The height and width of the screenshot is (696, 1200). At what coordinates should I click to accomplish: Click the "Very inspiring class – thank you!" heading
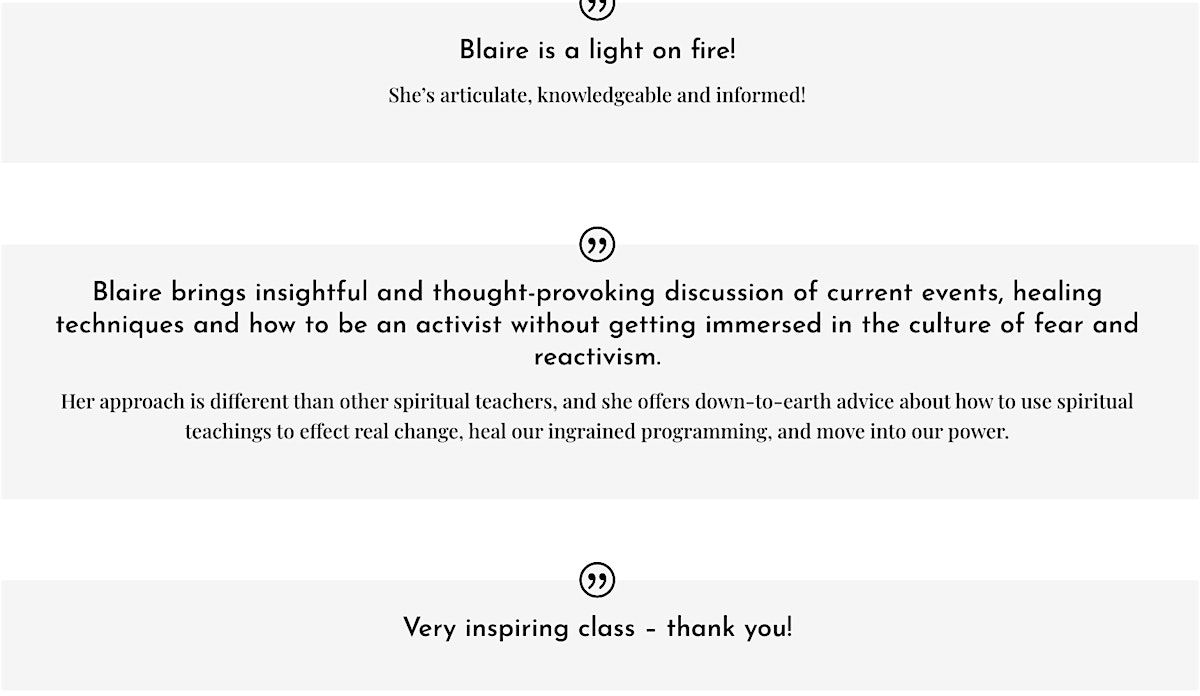597,628
